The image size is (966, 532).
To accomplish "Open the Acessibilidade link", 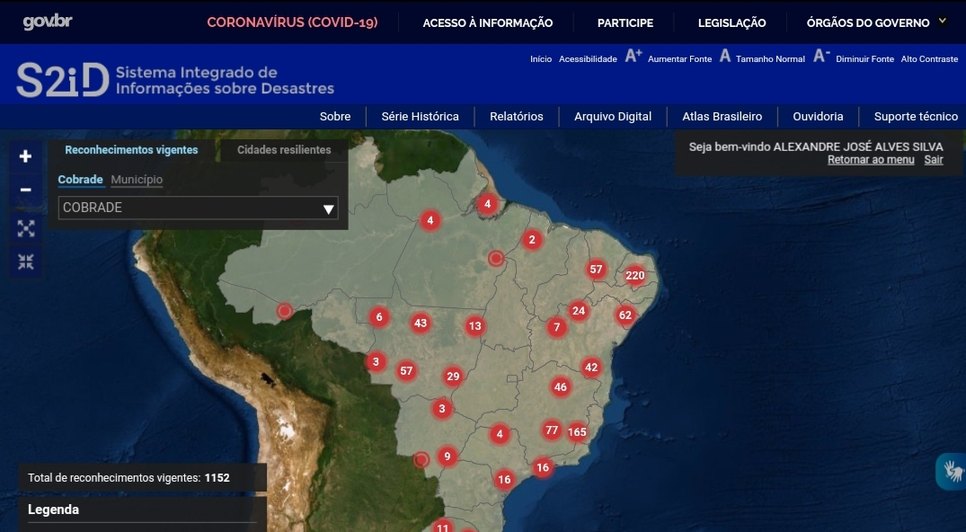I will point(588,59).
